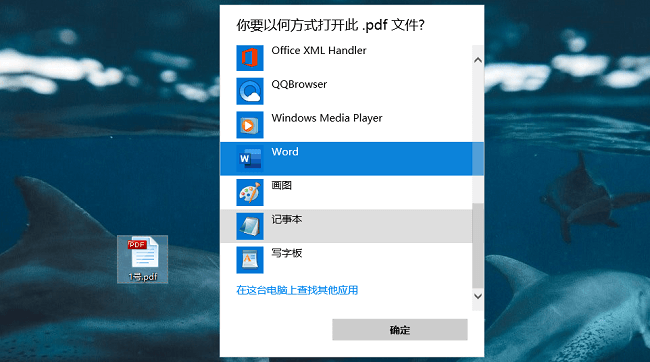650x362 pixels.
Task: Choose the QQBrowser label
Action: coord(299,84)
